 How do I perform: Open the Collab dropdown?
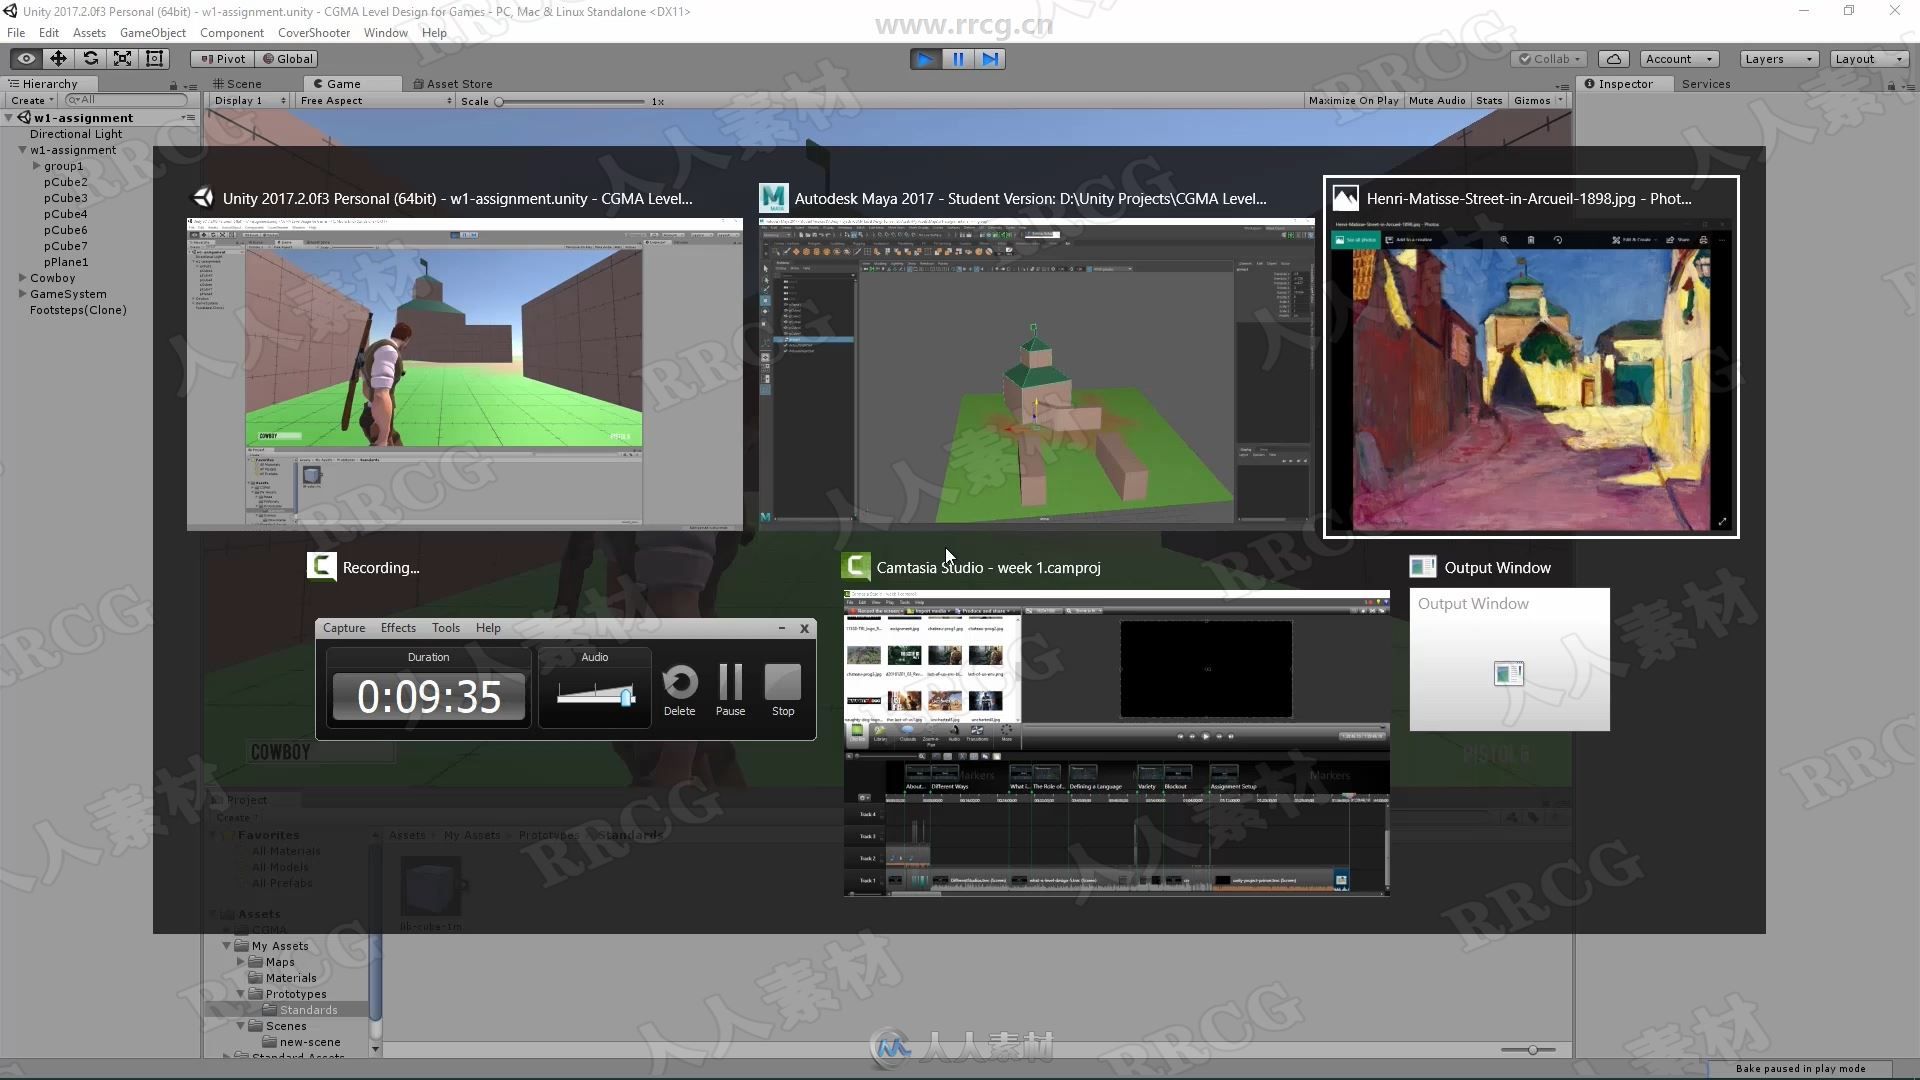[x=1549, y=59]
